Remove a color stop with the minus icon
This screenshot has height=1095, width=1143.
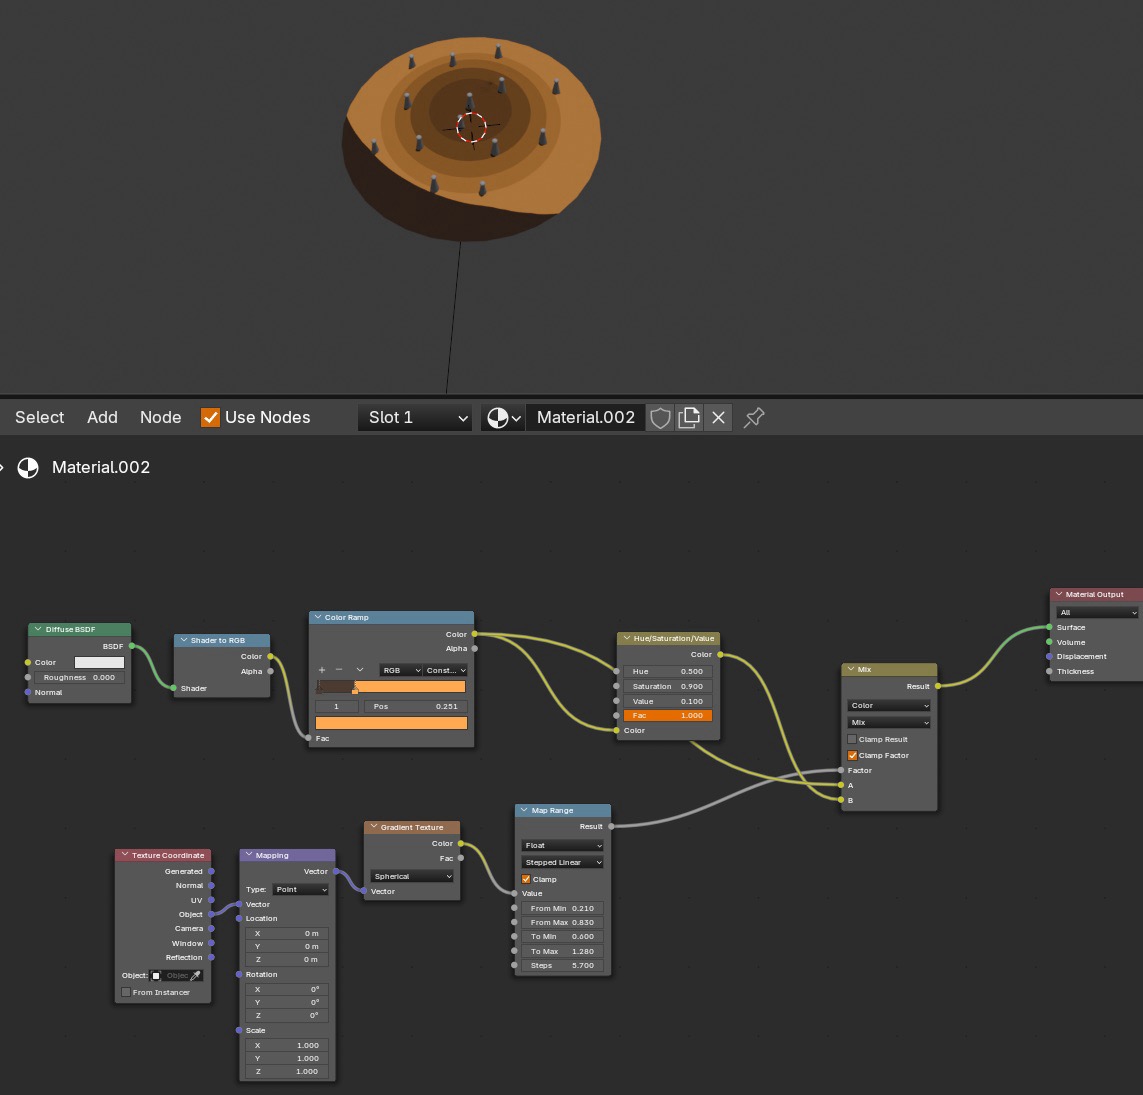339,670
